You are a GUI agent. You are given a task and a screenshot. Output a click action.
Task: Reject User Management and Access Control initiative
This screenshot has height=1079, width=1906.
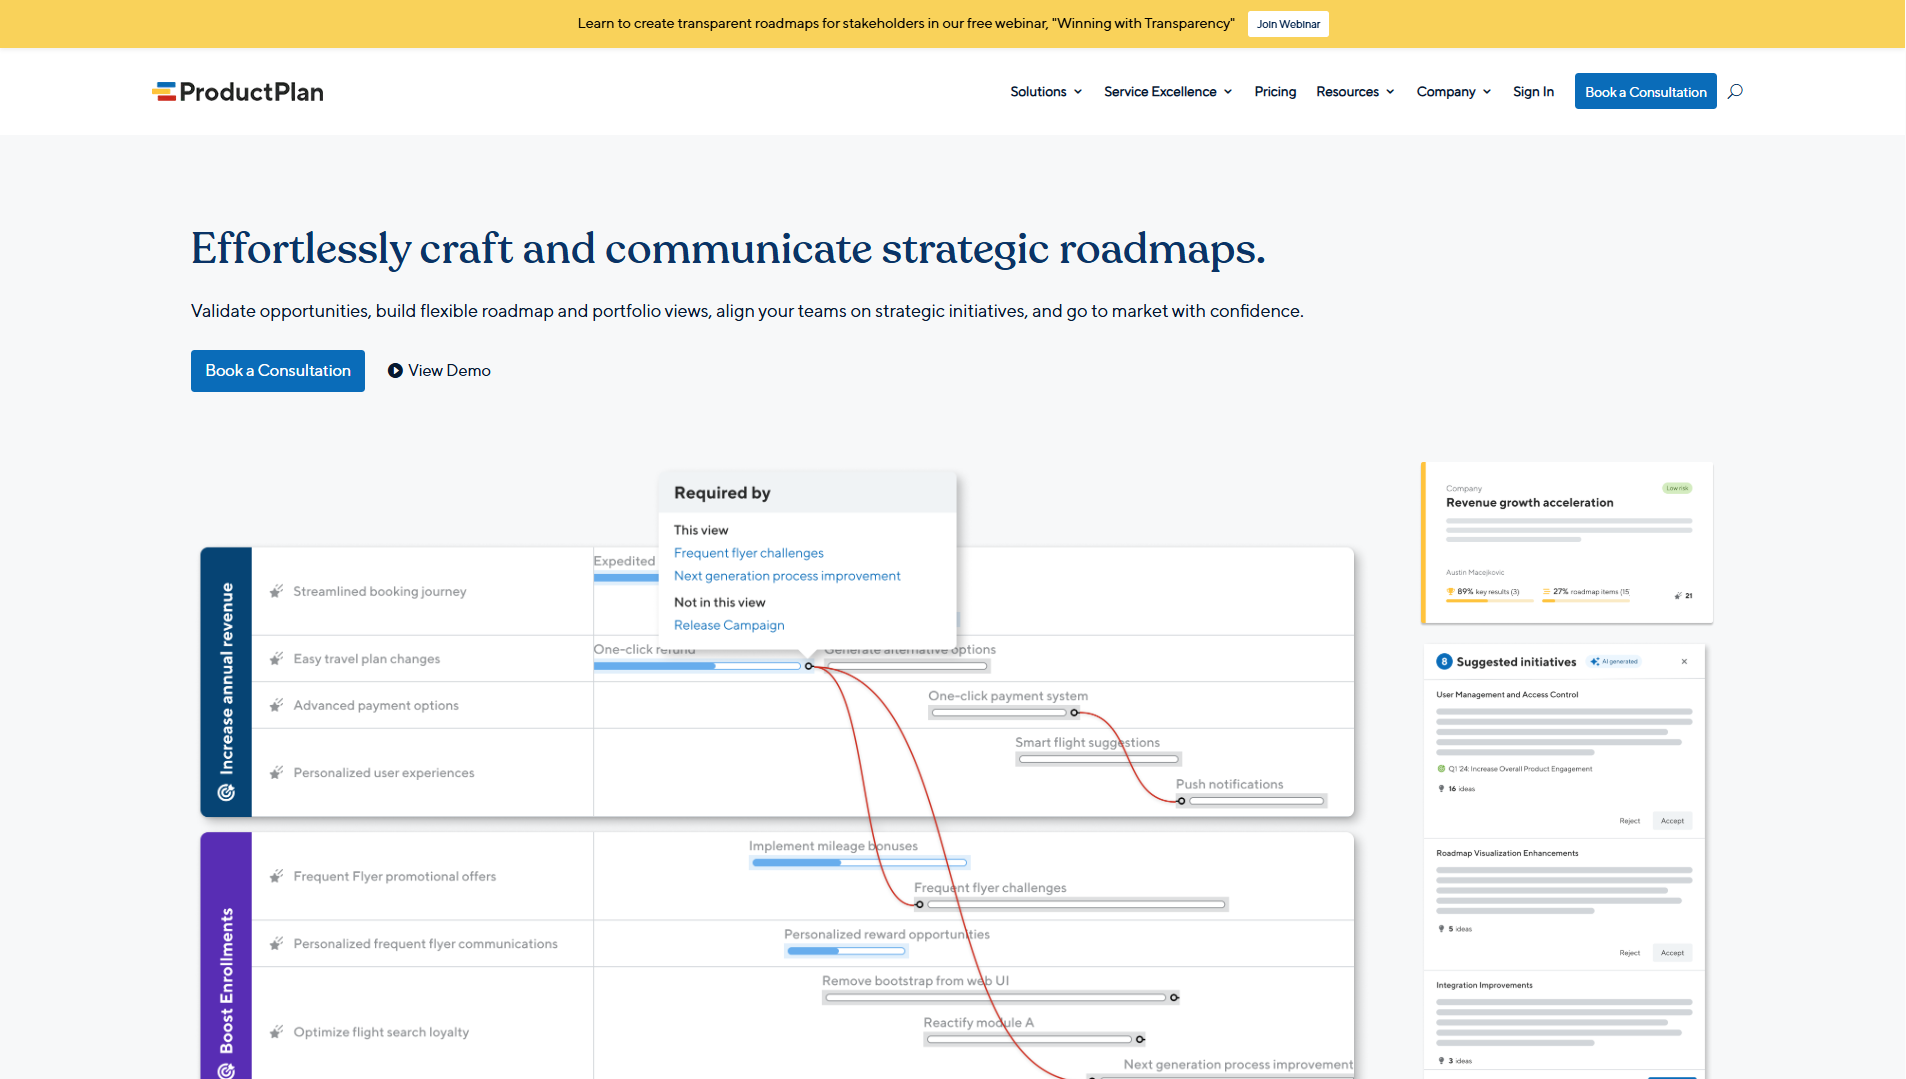(x=1629, y=821)
